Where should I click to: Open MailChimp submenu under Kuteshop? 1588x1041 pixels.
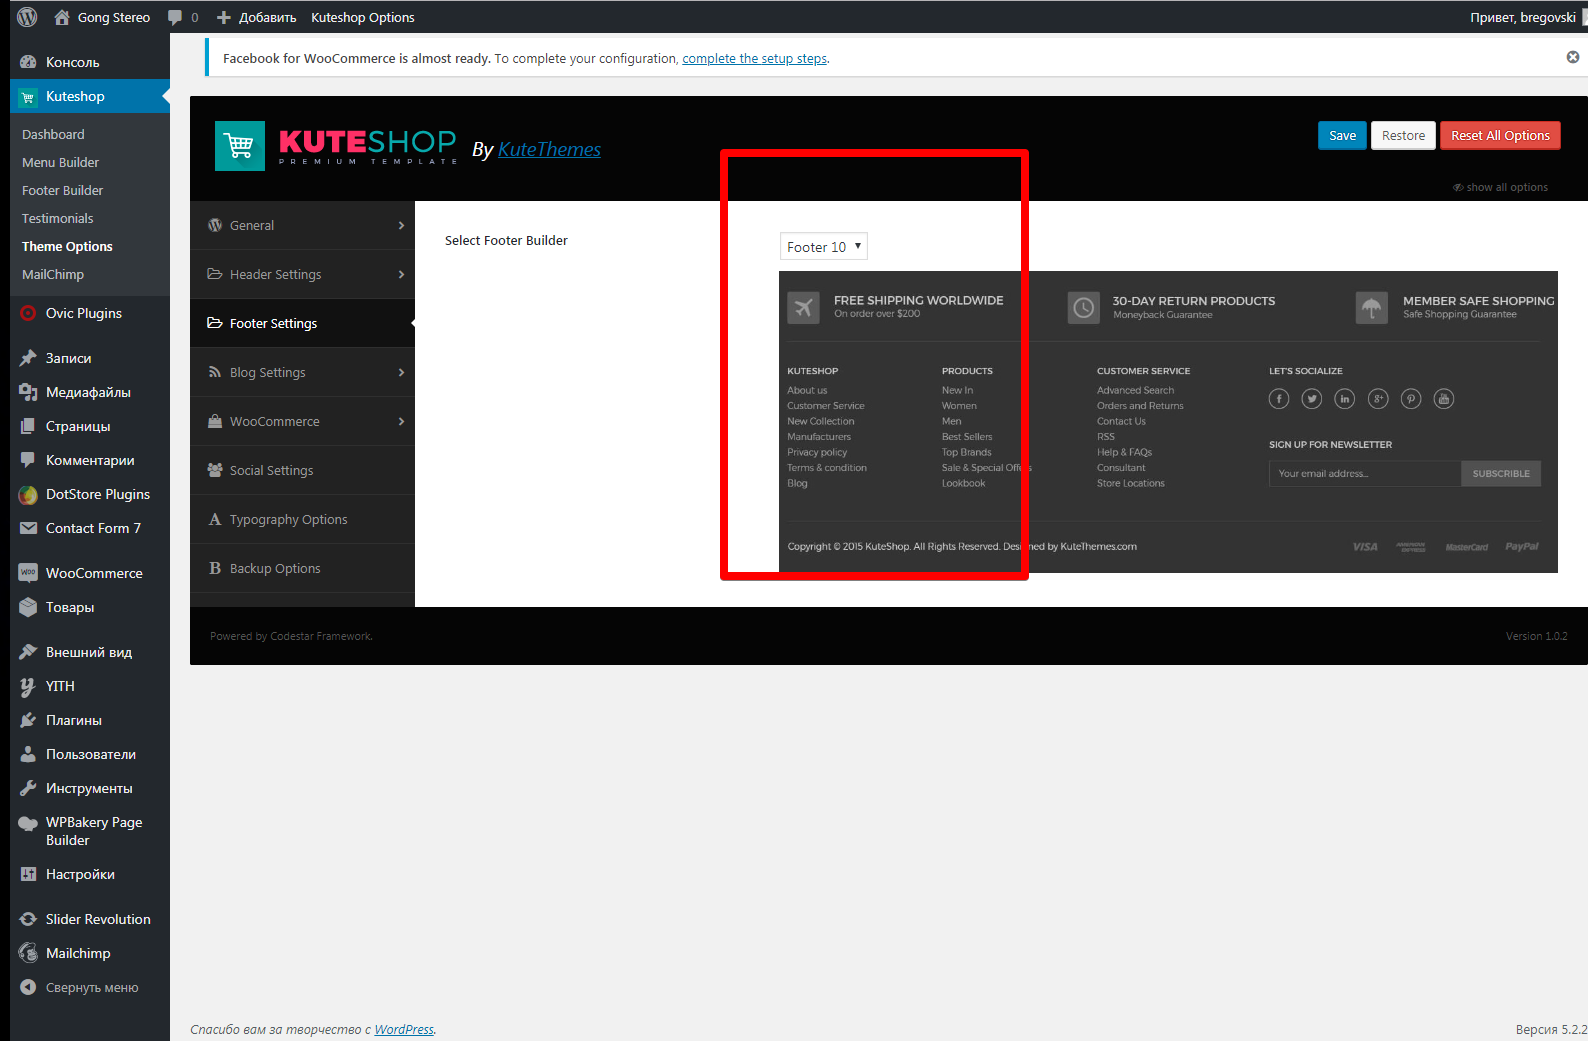[x=53, y=274]
